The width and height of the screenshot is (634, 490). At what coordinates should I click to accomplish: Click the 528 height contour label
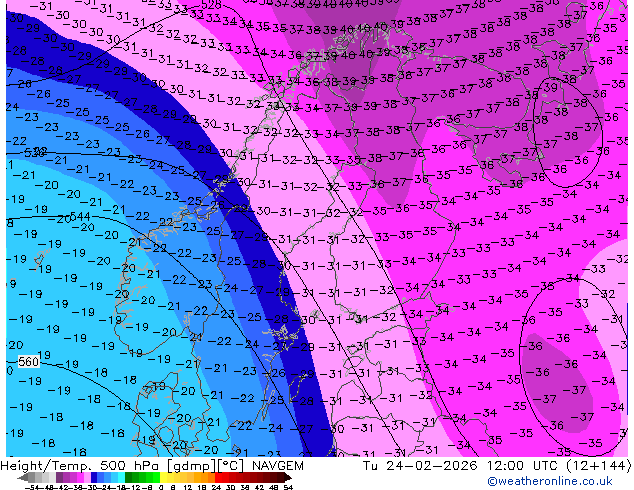coord(211,4)
